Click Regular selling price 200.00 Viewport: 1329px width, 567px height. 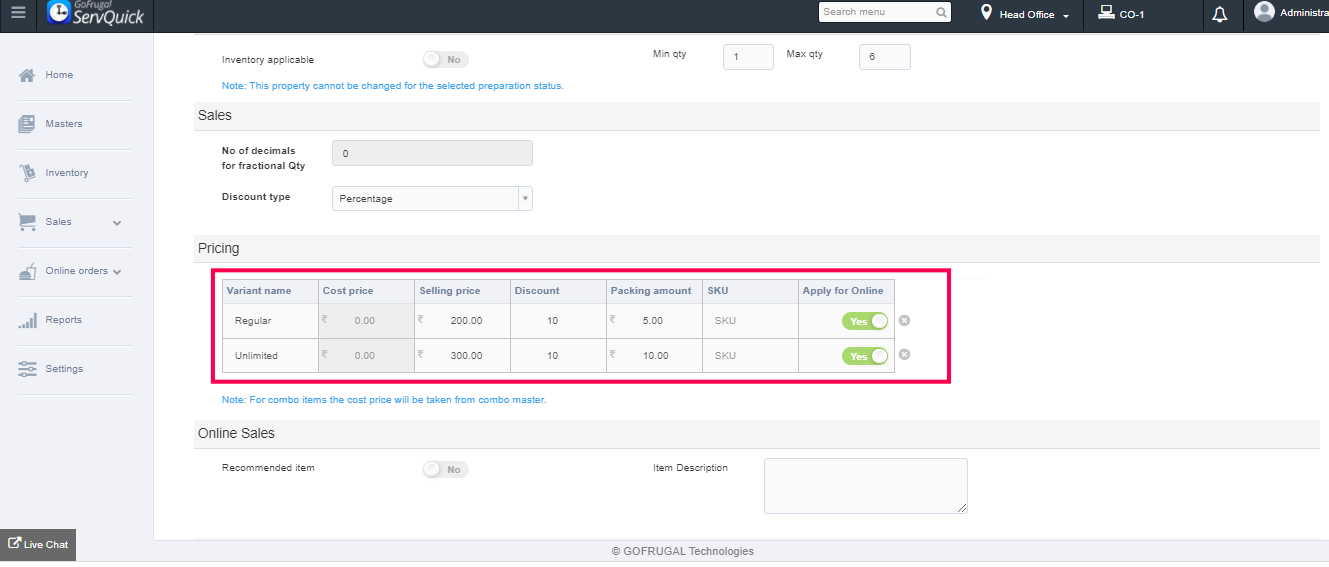point(462,321)
